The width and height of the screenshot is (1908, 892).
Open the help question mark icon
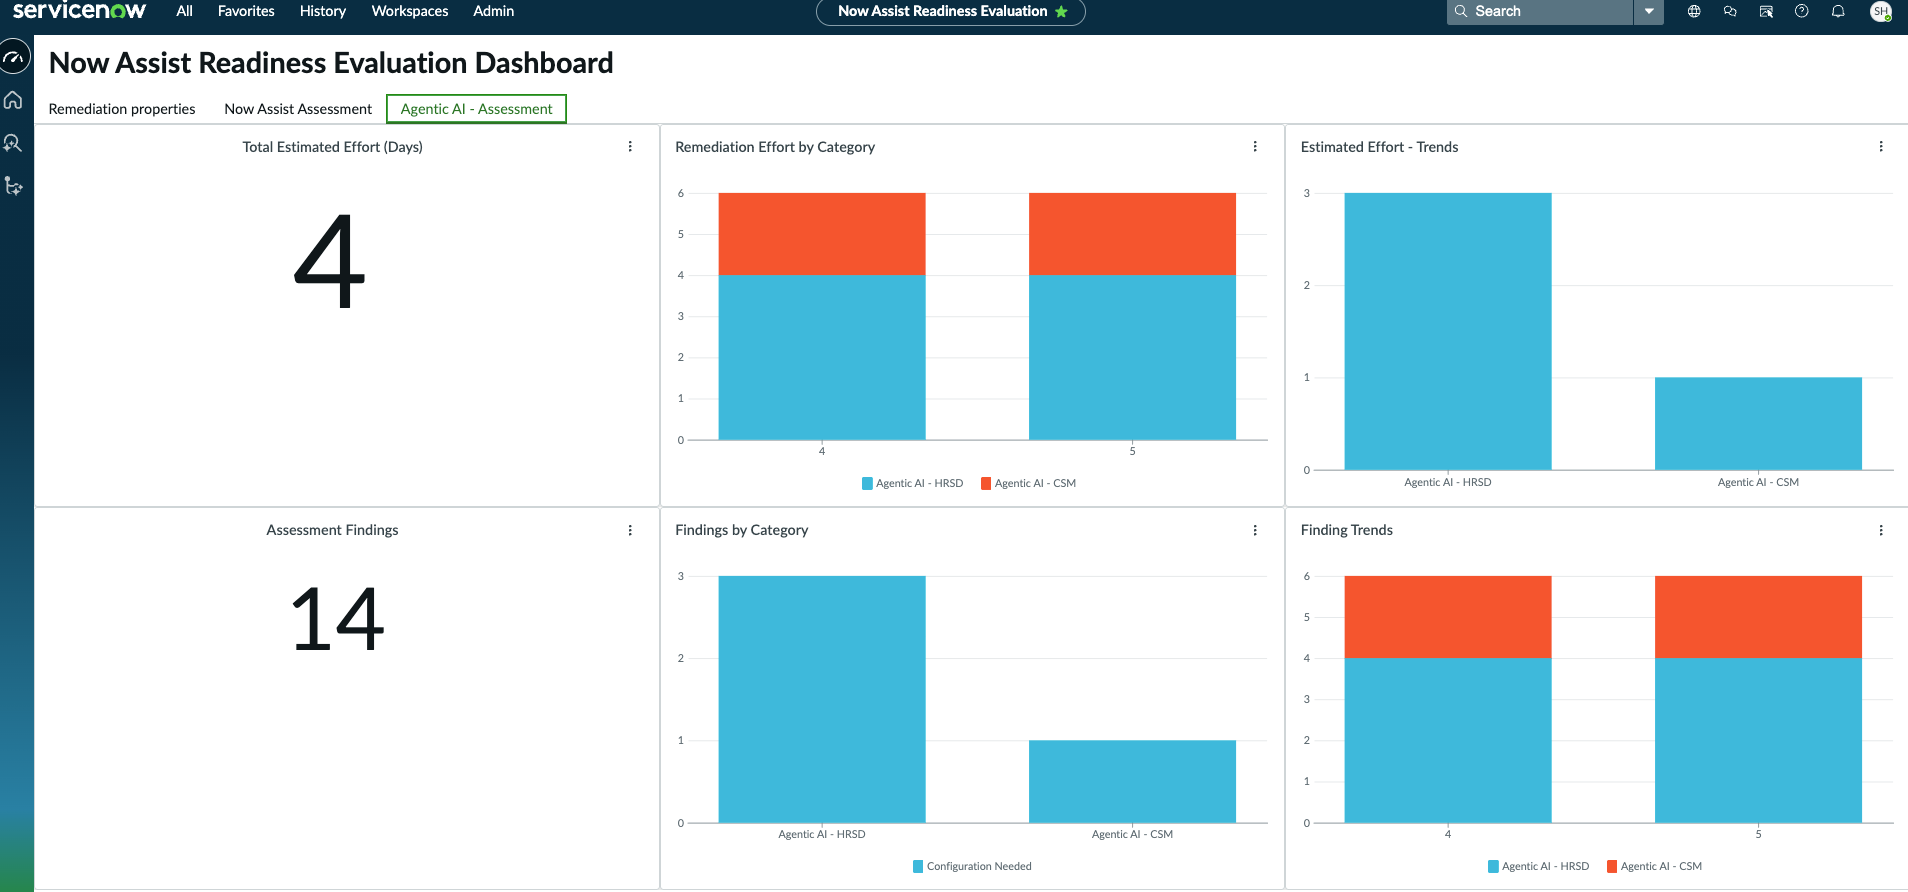click(x=1802, y=11)
